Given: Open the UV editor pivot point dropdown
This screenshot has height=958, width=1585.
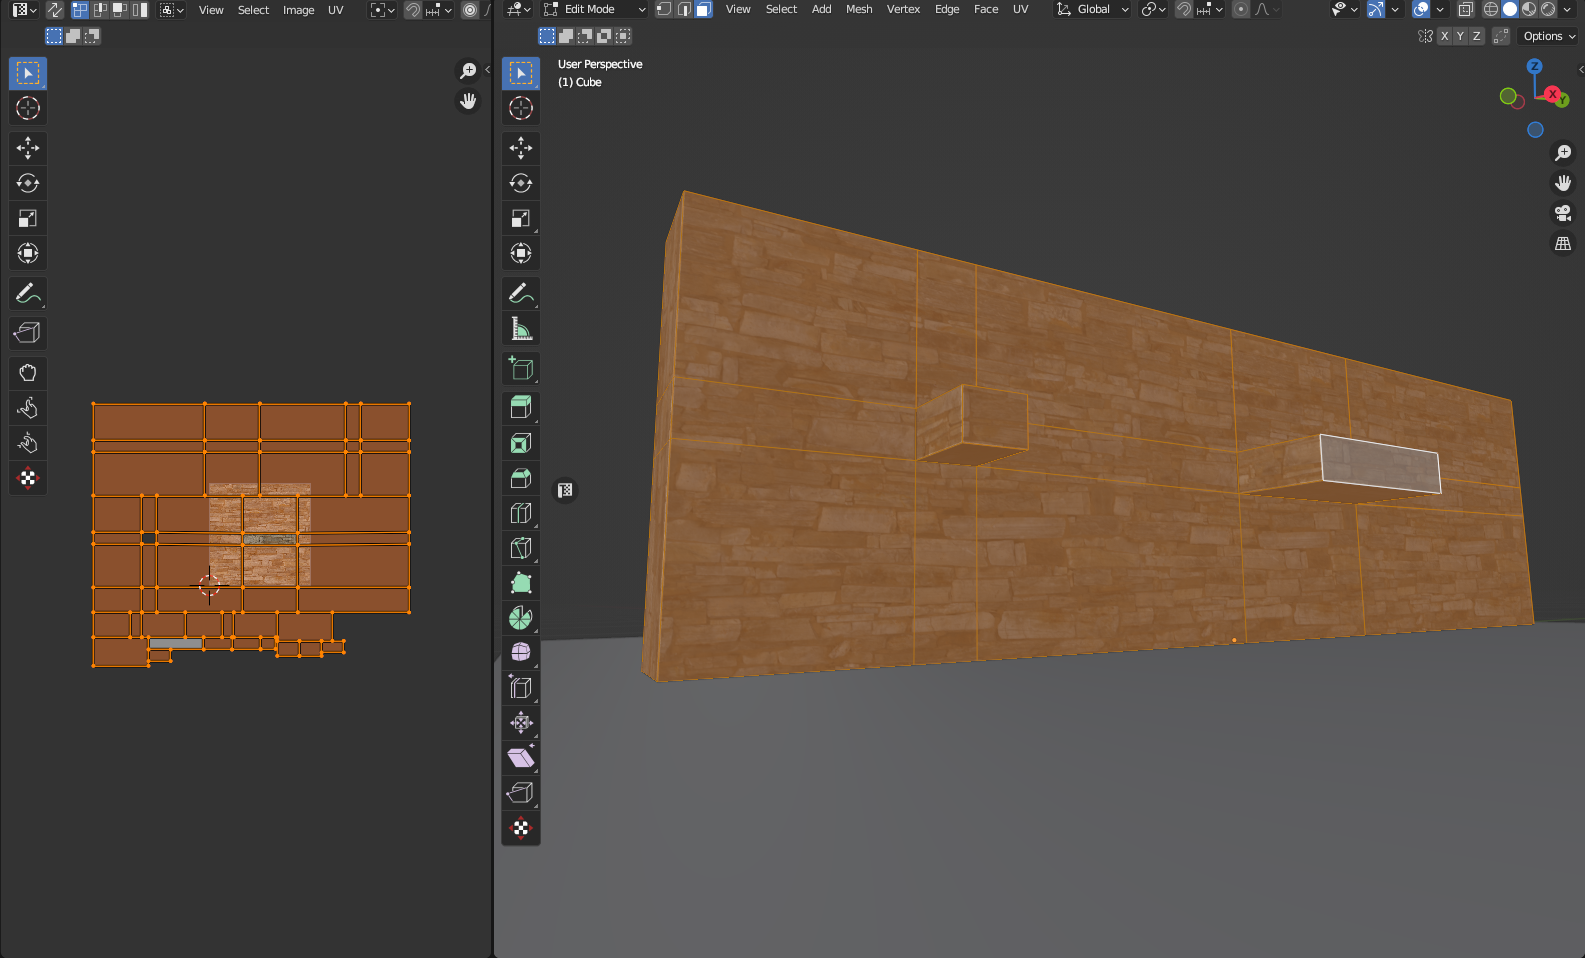Looking at the screenshot, I should pyautogui.click(x=383, y=10).
